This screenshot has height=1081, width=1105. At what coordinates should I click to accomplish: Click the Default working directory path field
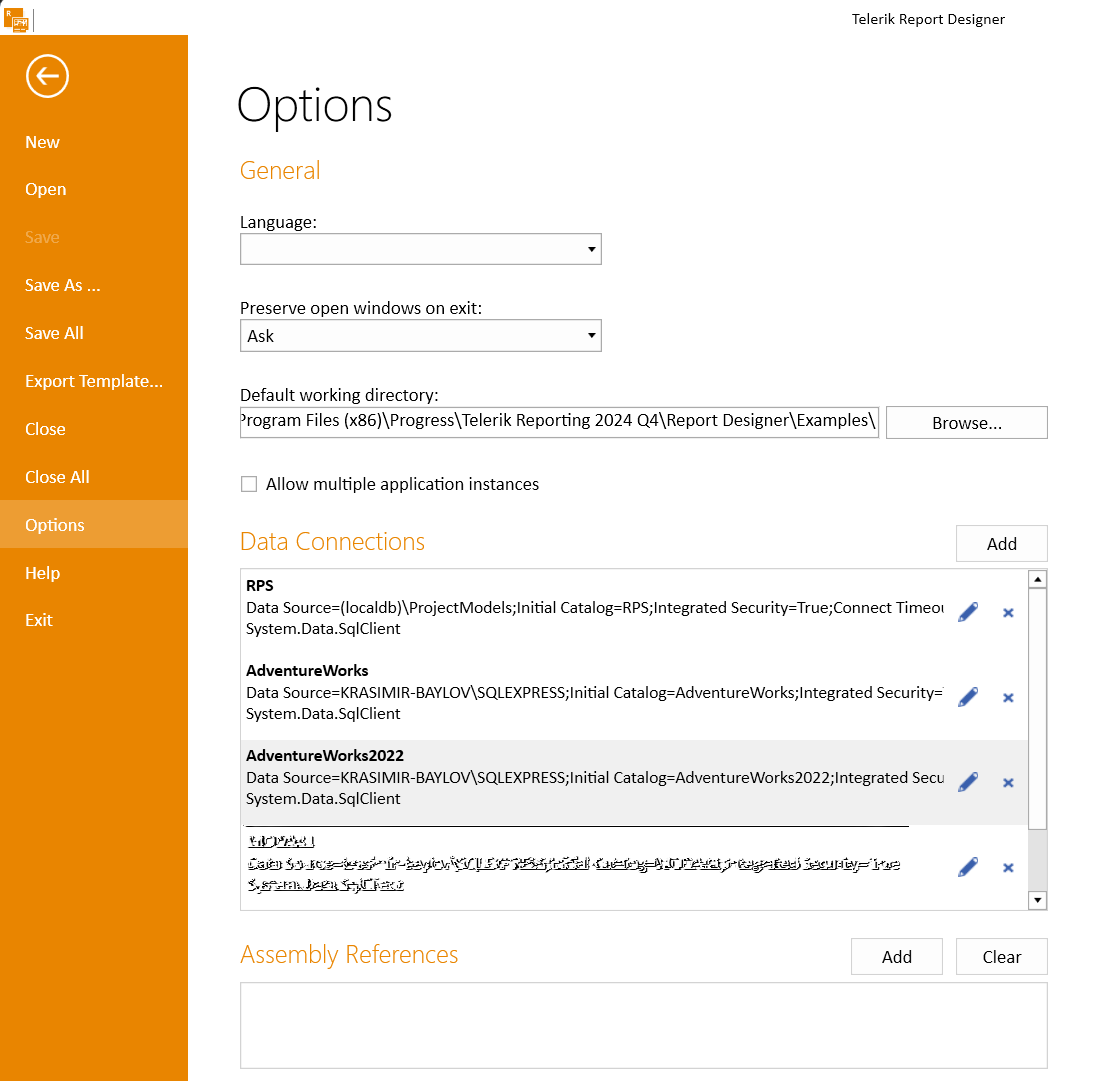pos(559,421)
